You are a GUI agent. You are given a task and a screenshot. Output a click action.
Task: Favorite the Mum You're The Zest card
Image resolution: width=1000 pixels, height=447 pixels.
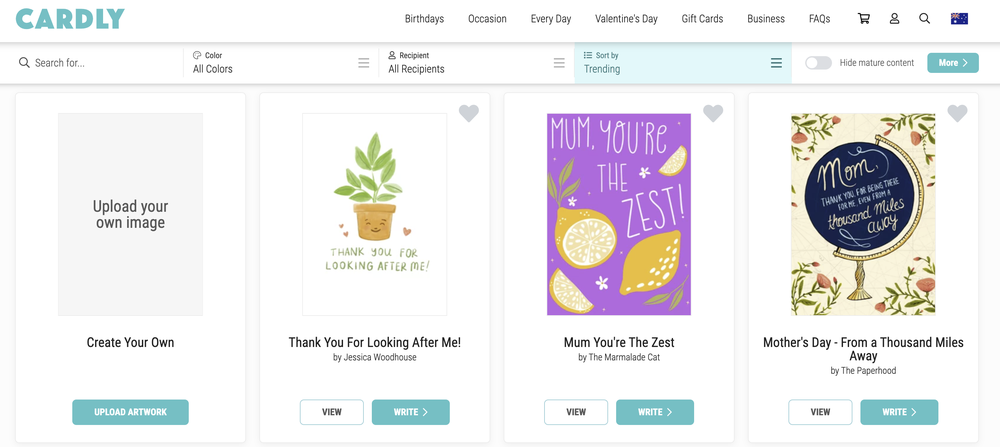(x=713, y=114)
